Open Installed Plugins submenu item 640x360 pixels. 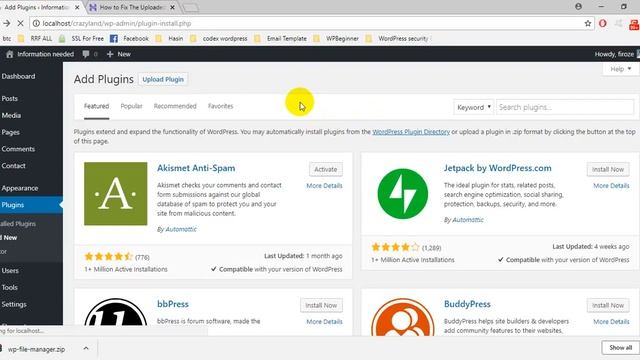point(18,224)
